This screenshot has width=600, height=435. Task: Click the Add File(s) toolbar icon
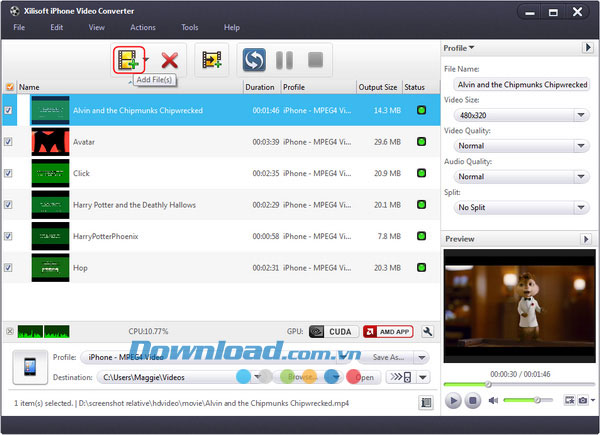click(x=128, y=60)
